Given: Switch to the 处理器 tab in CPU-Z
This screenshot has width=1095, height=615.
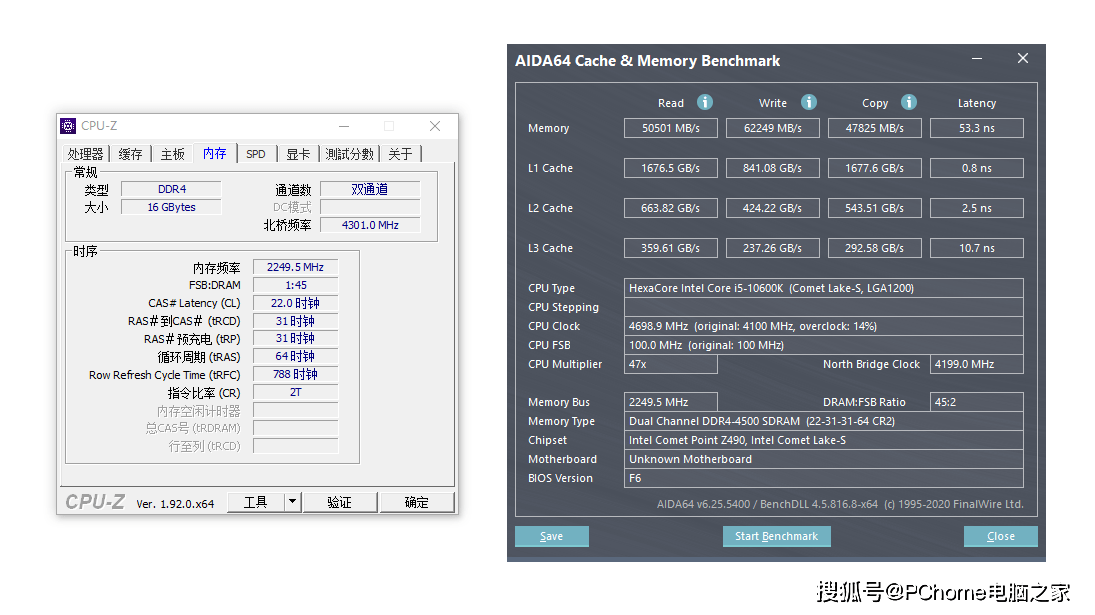Looking at the screenshot, I should click(85, 154).
